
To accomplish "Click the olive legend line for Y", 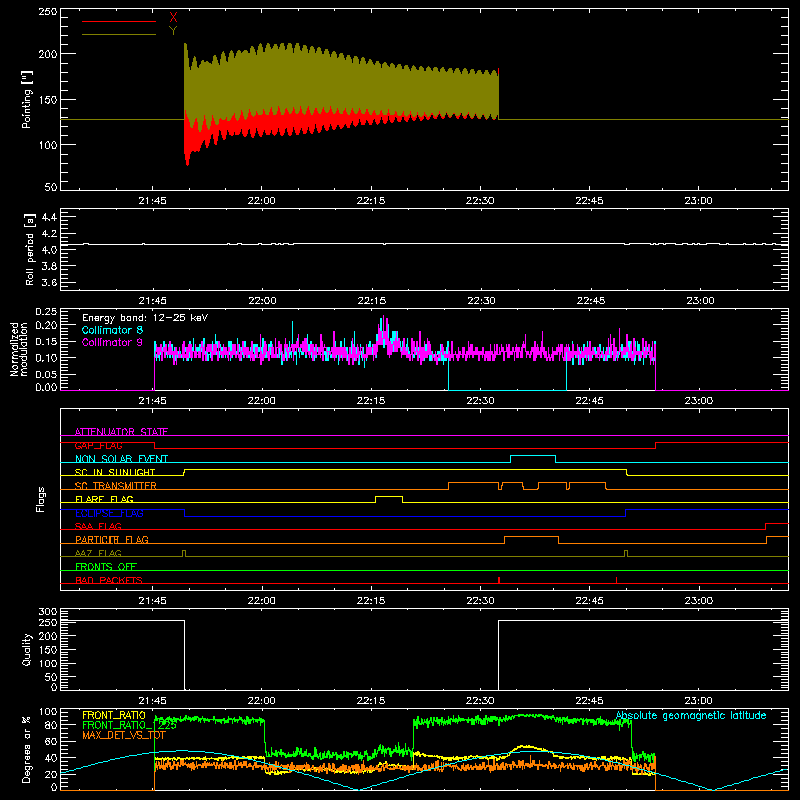I will click(x=119, y=35).
